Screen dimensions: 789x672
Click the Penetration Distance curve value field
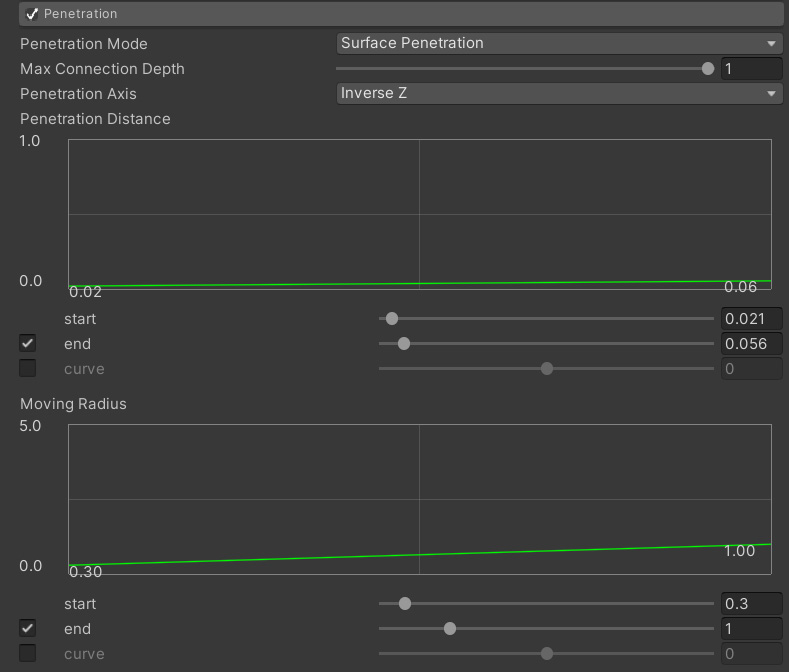[x=751, y=368]
